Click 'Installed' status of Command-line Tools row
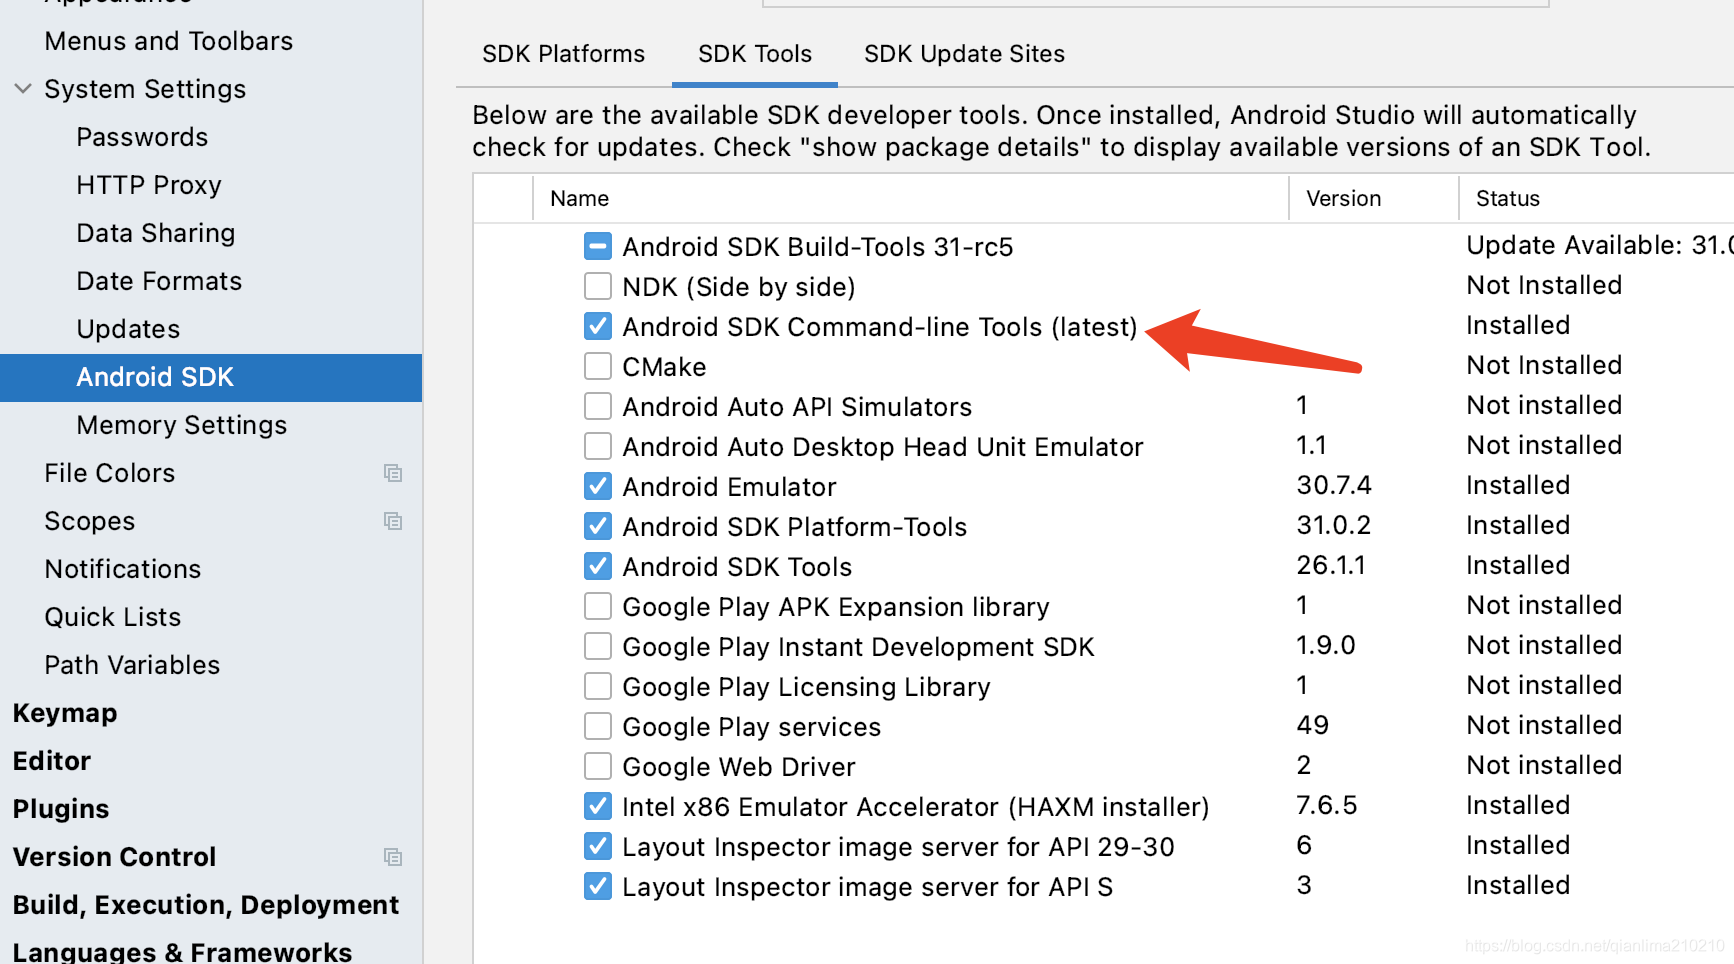The height and width of the screenshot is (964, 1734). 1518,325
